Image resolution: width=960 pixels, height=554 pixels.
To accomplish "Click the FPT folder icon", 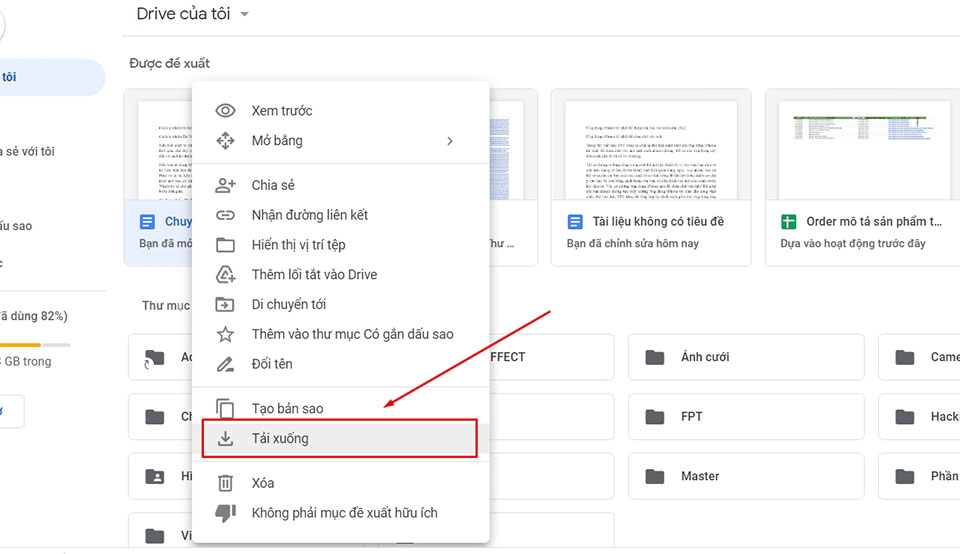I will point(654,417).
